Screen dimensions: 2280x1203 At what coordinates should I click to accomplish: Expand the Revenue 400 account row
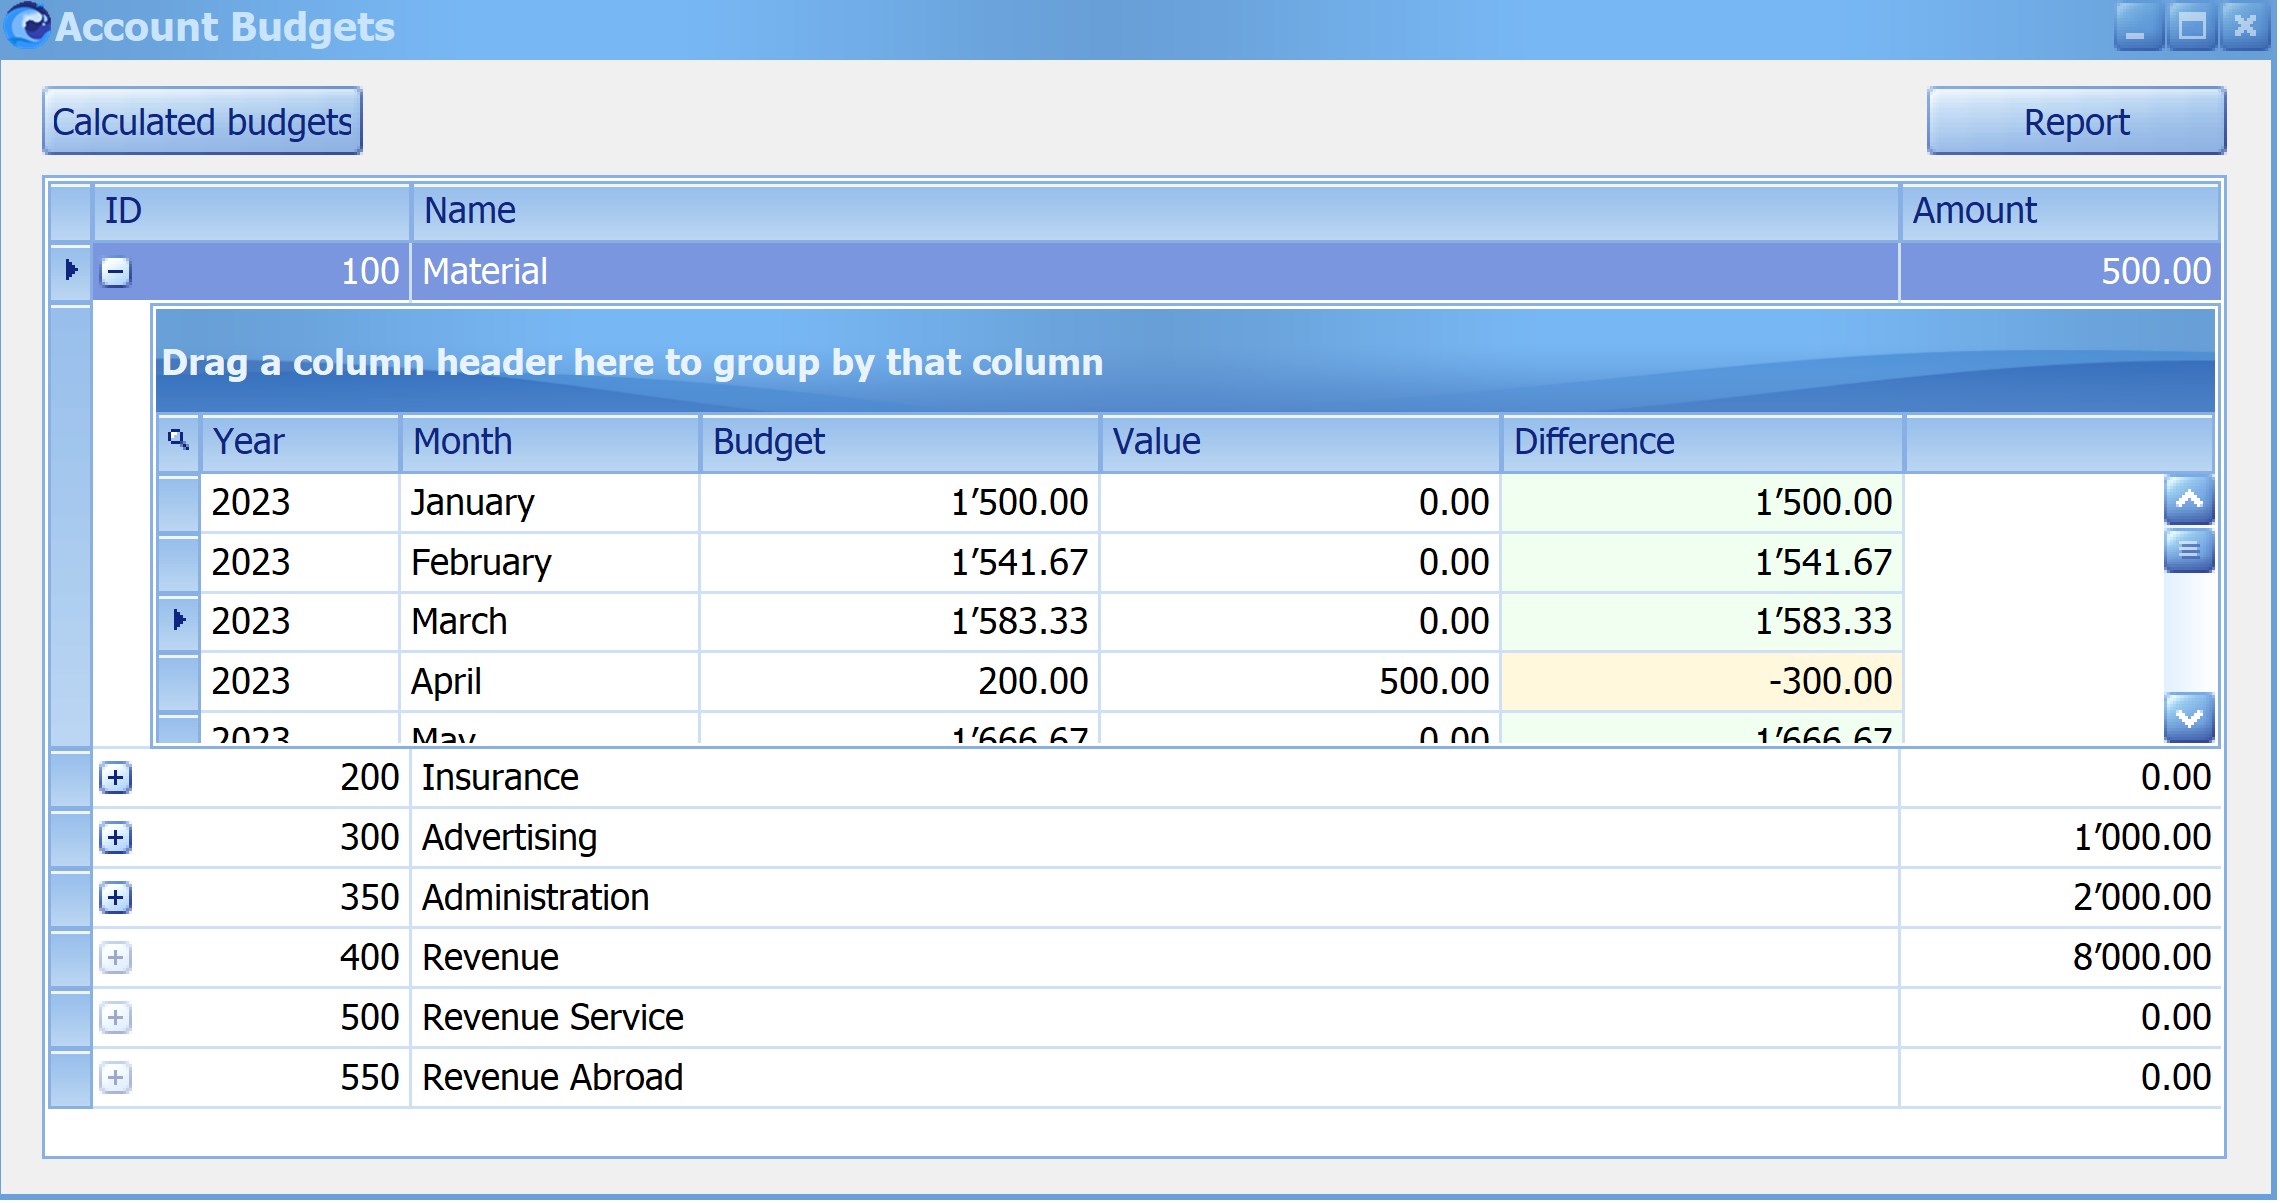(116, 958)
